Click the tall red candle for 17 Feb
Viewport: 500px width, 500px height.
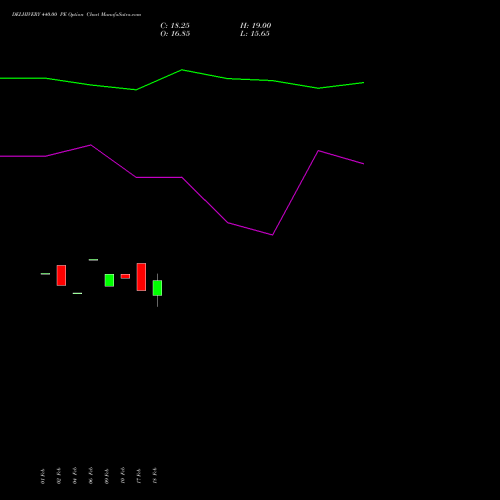pos(141,277)
